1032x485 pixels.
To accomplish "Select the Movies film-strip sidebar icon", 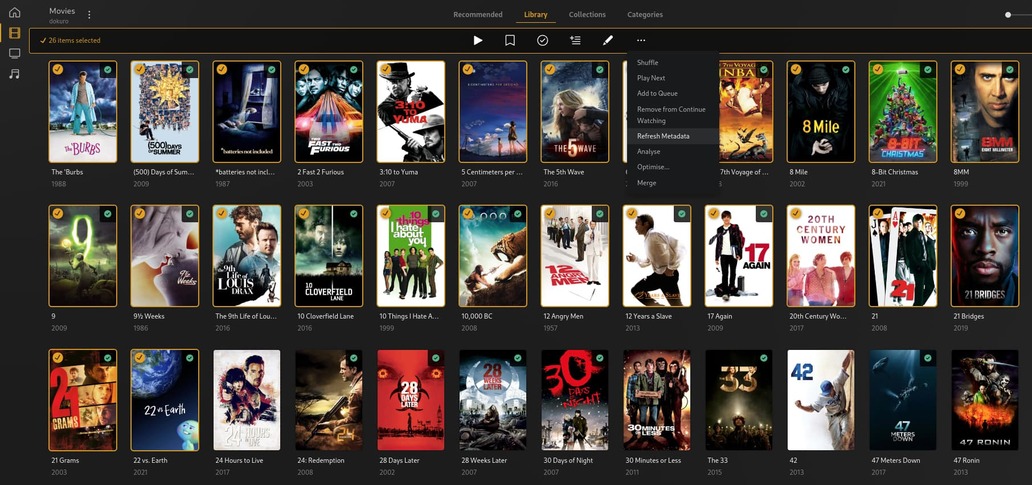I will point(14,33).
